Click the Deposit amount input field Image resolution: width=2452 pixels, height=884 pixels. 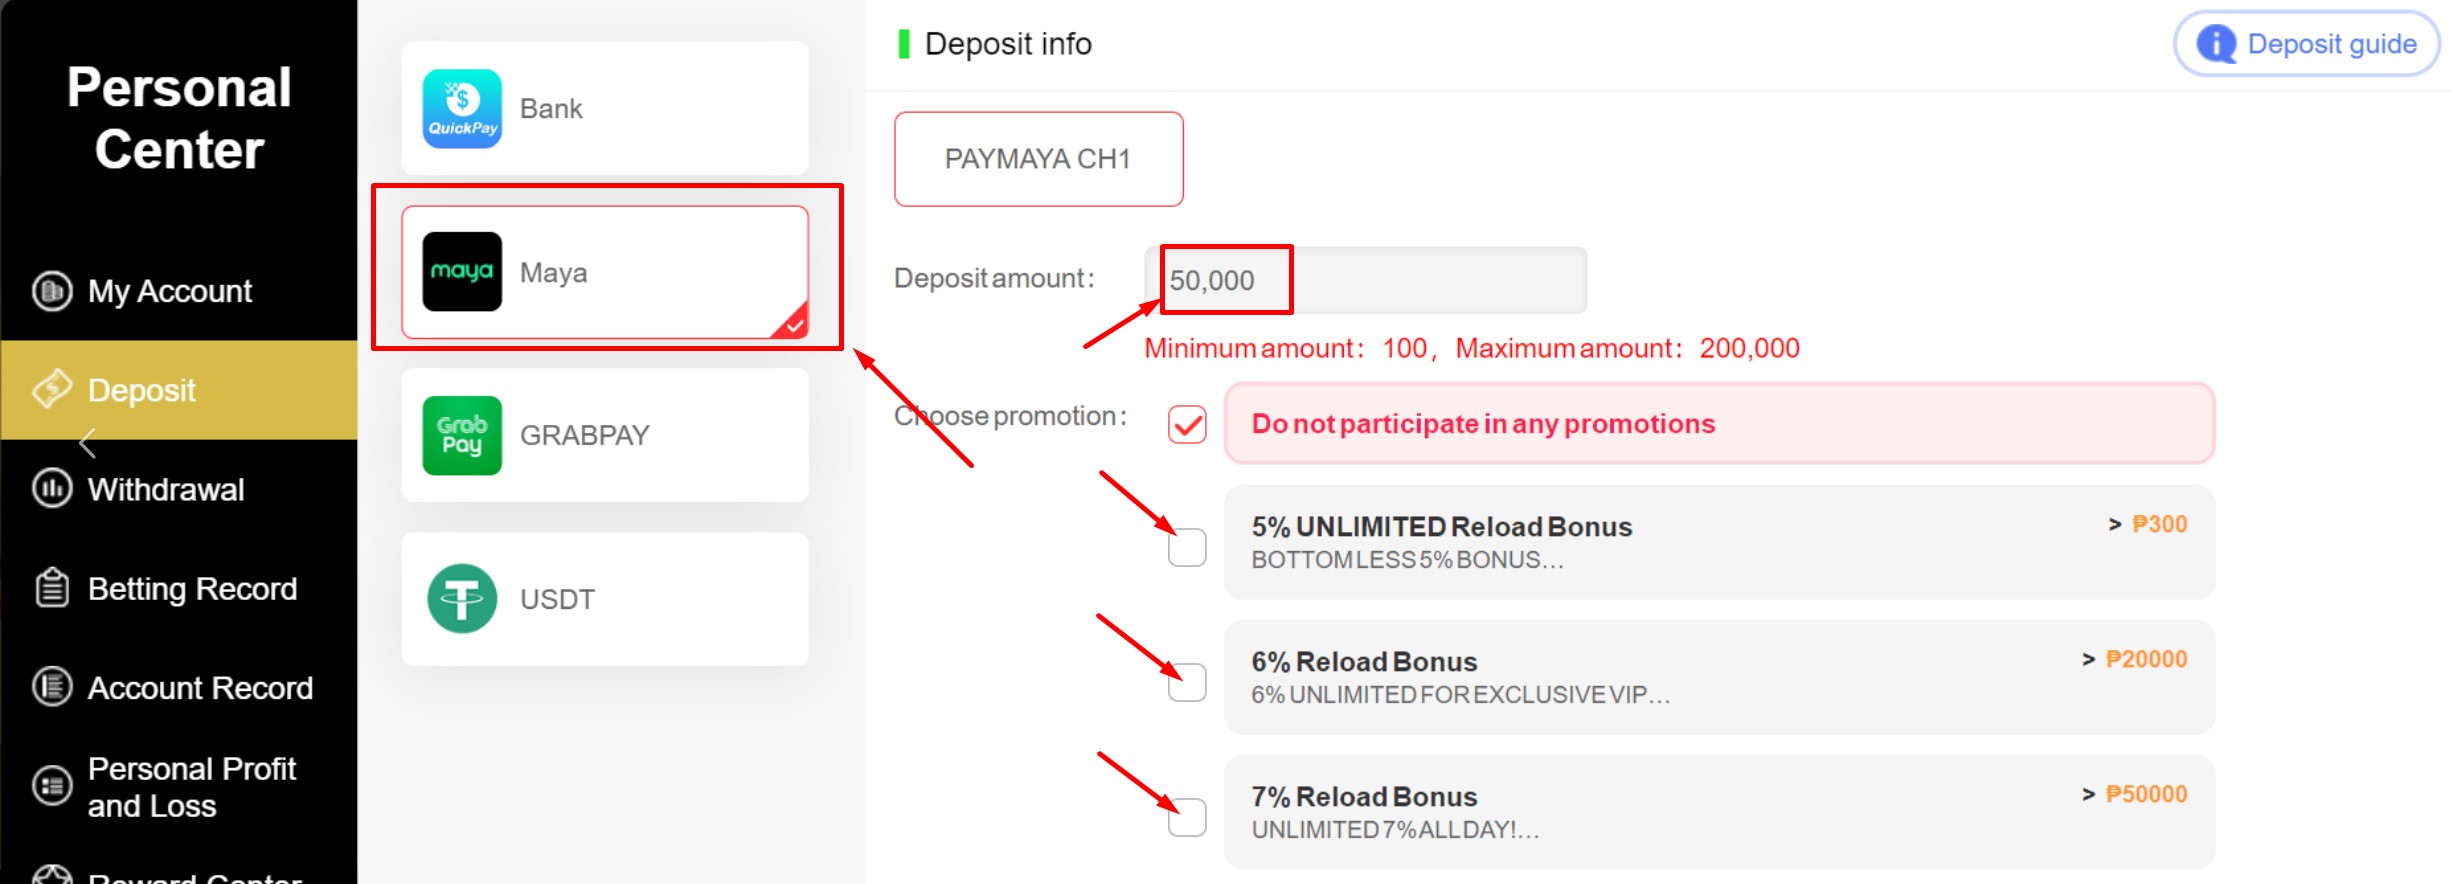coord(1366,280)
